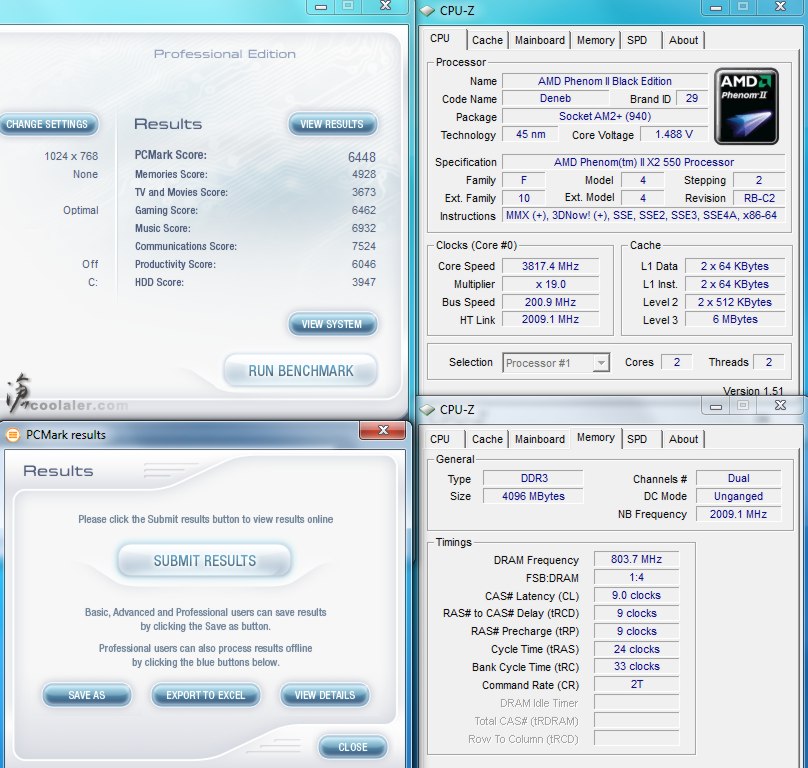The width and height of the screenshot is (808, 768).
Task: Click the DRAM Frequency value 803.7 MHz
Action: tap(636, 559)
